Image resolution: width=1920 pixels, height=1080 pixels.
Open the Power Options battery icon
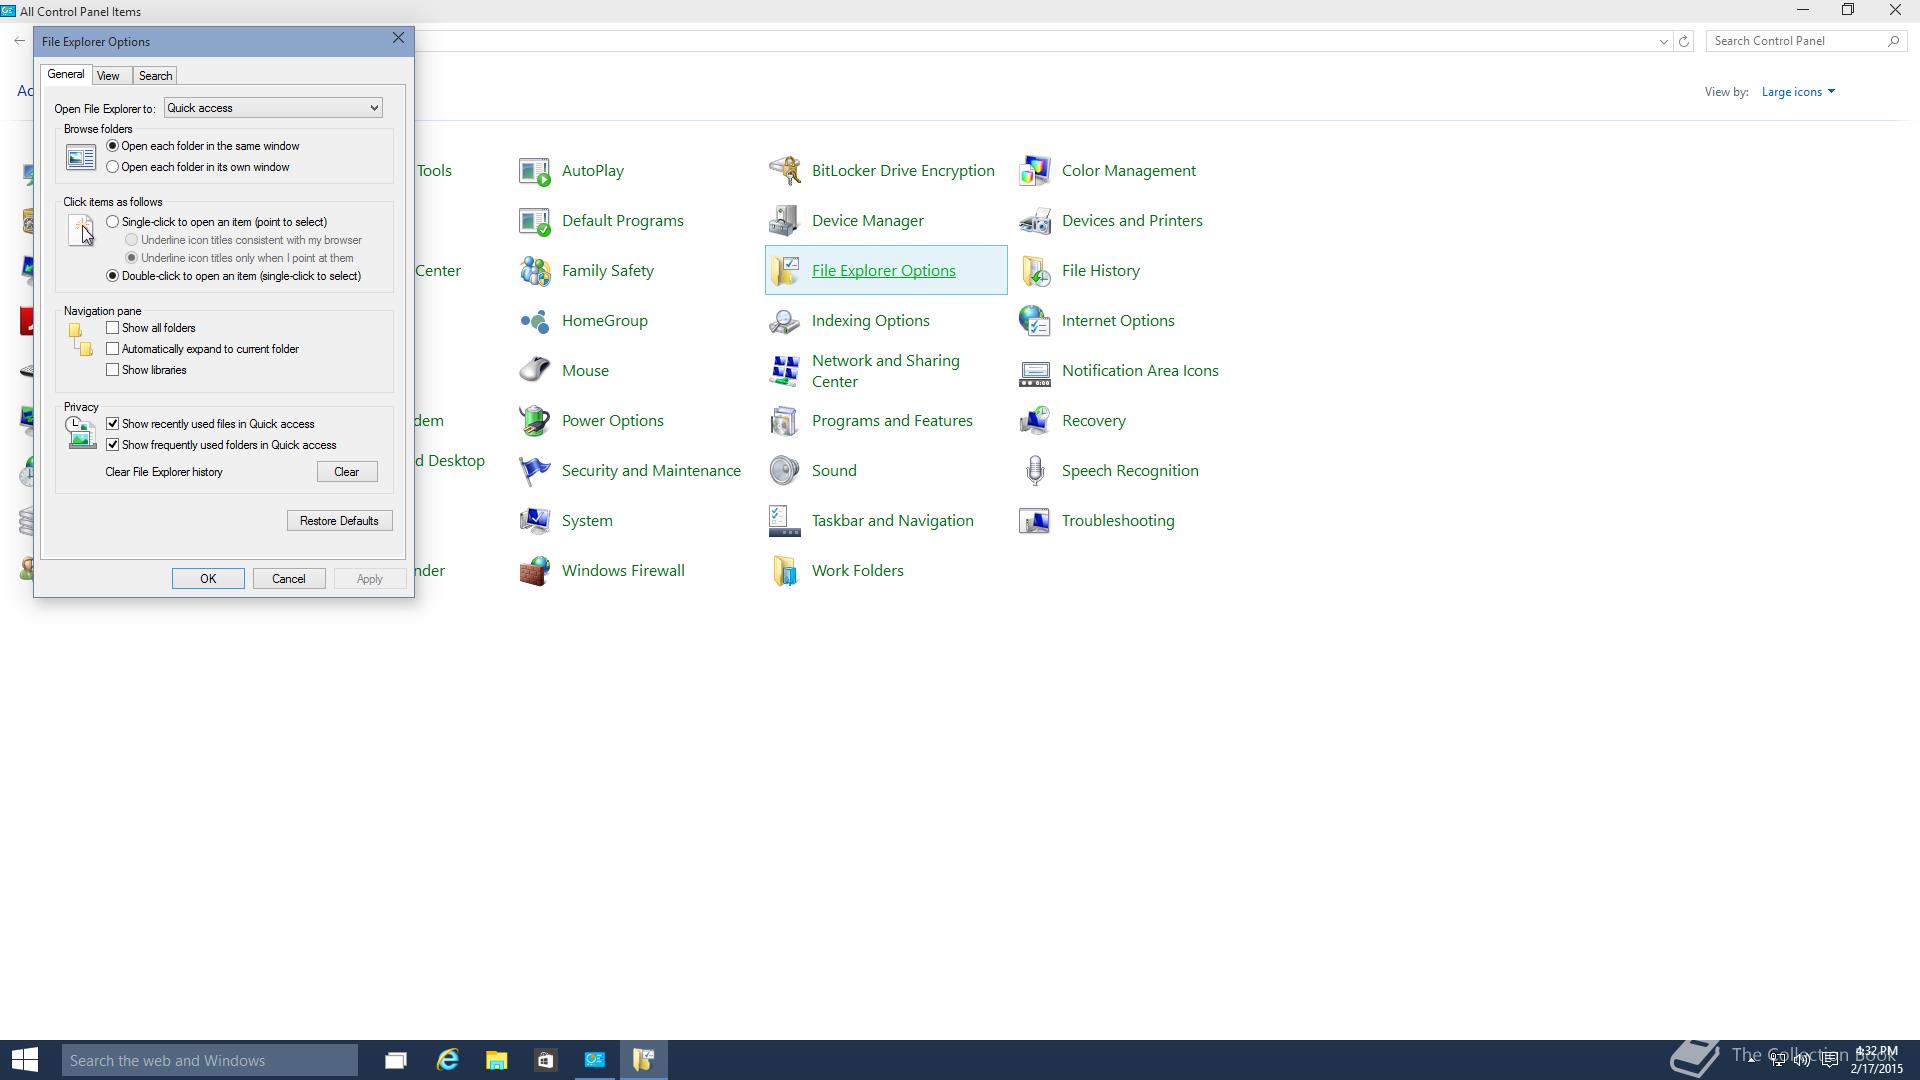pyautogui.click(x=535, y=421)
